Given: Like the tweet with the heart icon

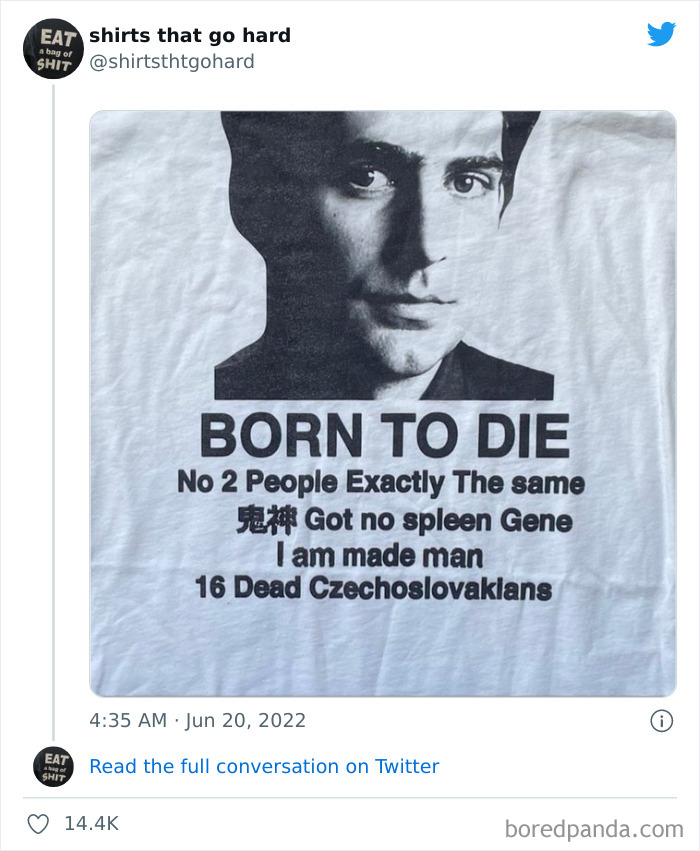Looking at the screenshot, I should [38, 823].
